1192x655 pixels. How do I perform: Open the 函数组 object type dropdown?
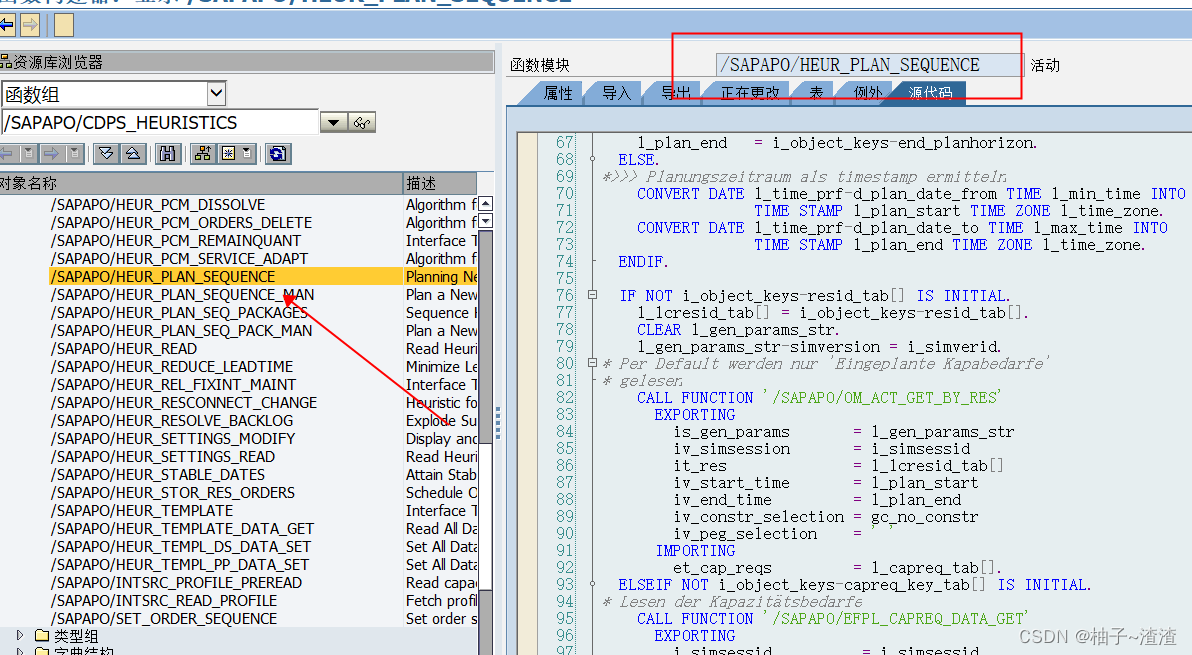(x=217, y=93)
